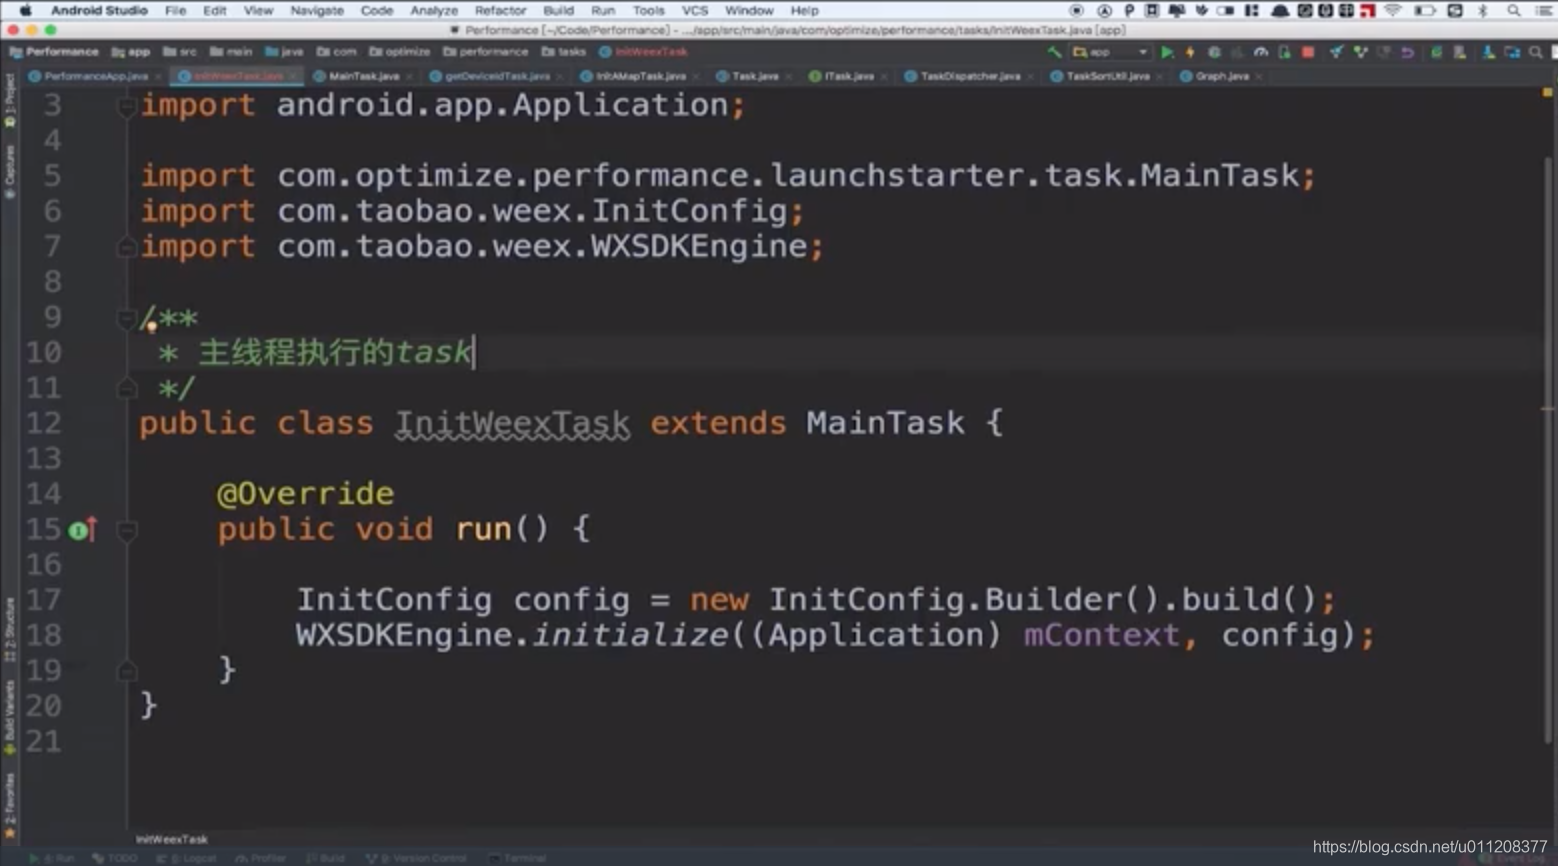This screenshot has height=866, width=1558.
Task: Open the app run configuration dropdown
Action: point(1109,52)
